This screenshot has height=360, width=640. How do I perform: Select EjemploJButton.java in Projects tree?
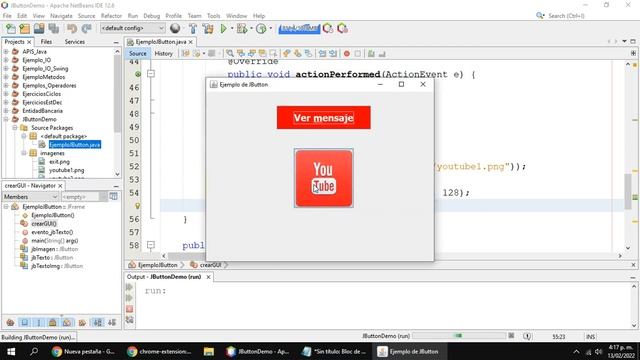75,144
